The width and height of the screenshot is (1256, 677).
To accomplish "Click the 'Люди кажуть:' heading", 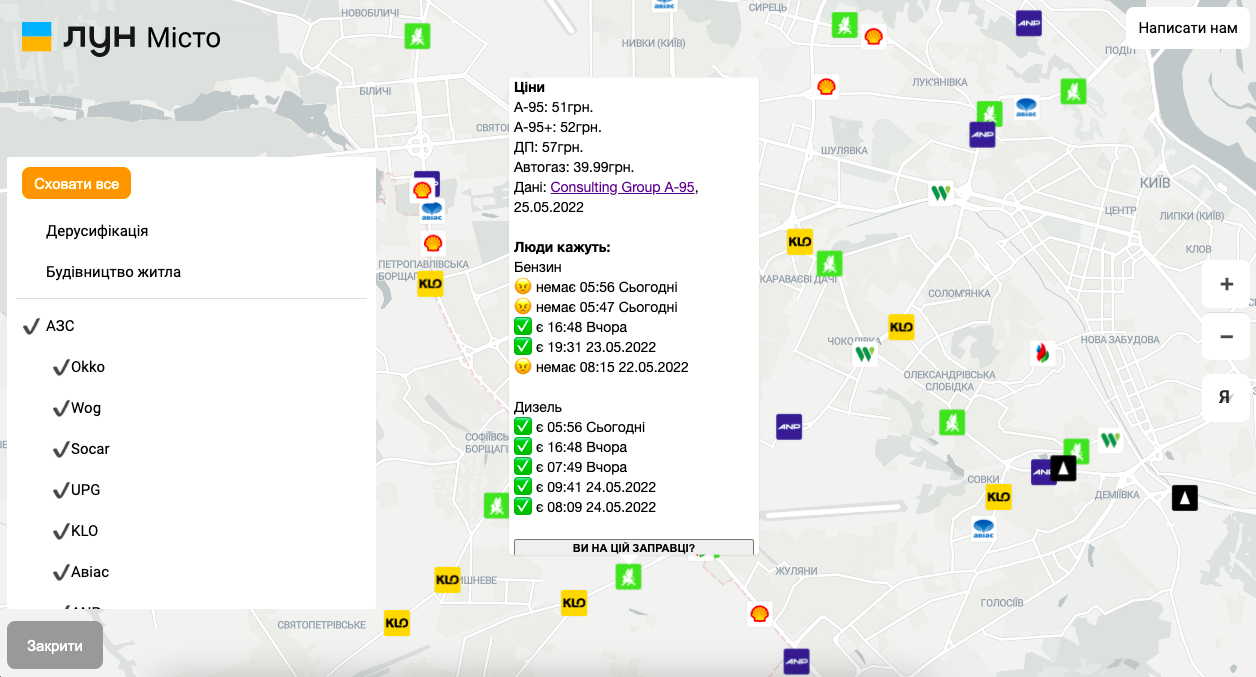I will click(562, 247).
